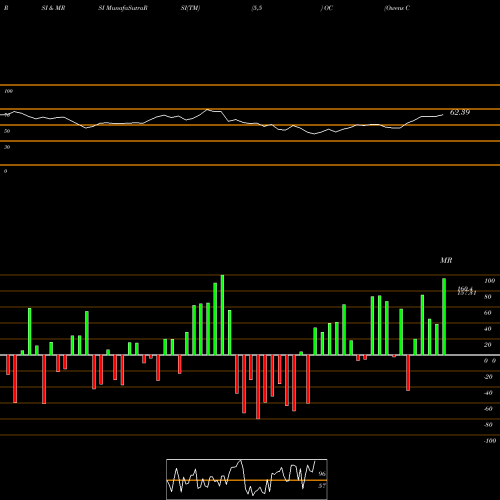The image size is (500, 500).
Task: Click the 'MR' label above the bar chart
Action: tap(446, 260)
